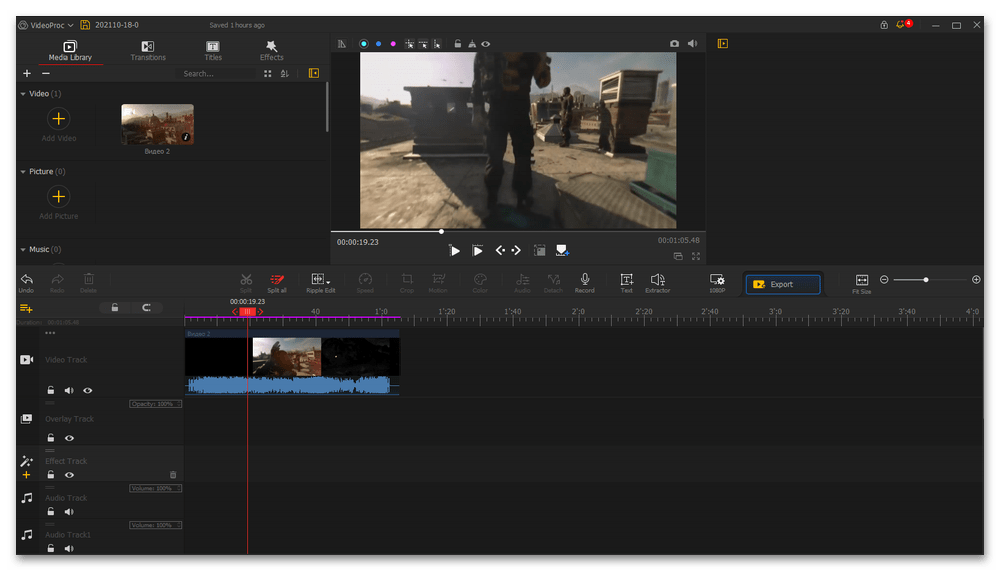Take a snapshot with the camera icon
Screen dimensions: 1000x571
tap(674, 44)
